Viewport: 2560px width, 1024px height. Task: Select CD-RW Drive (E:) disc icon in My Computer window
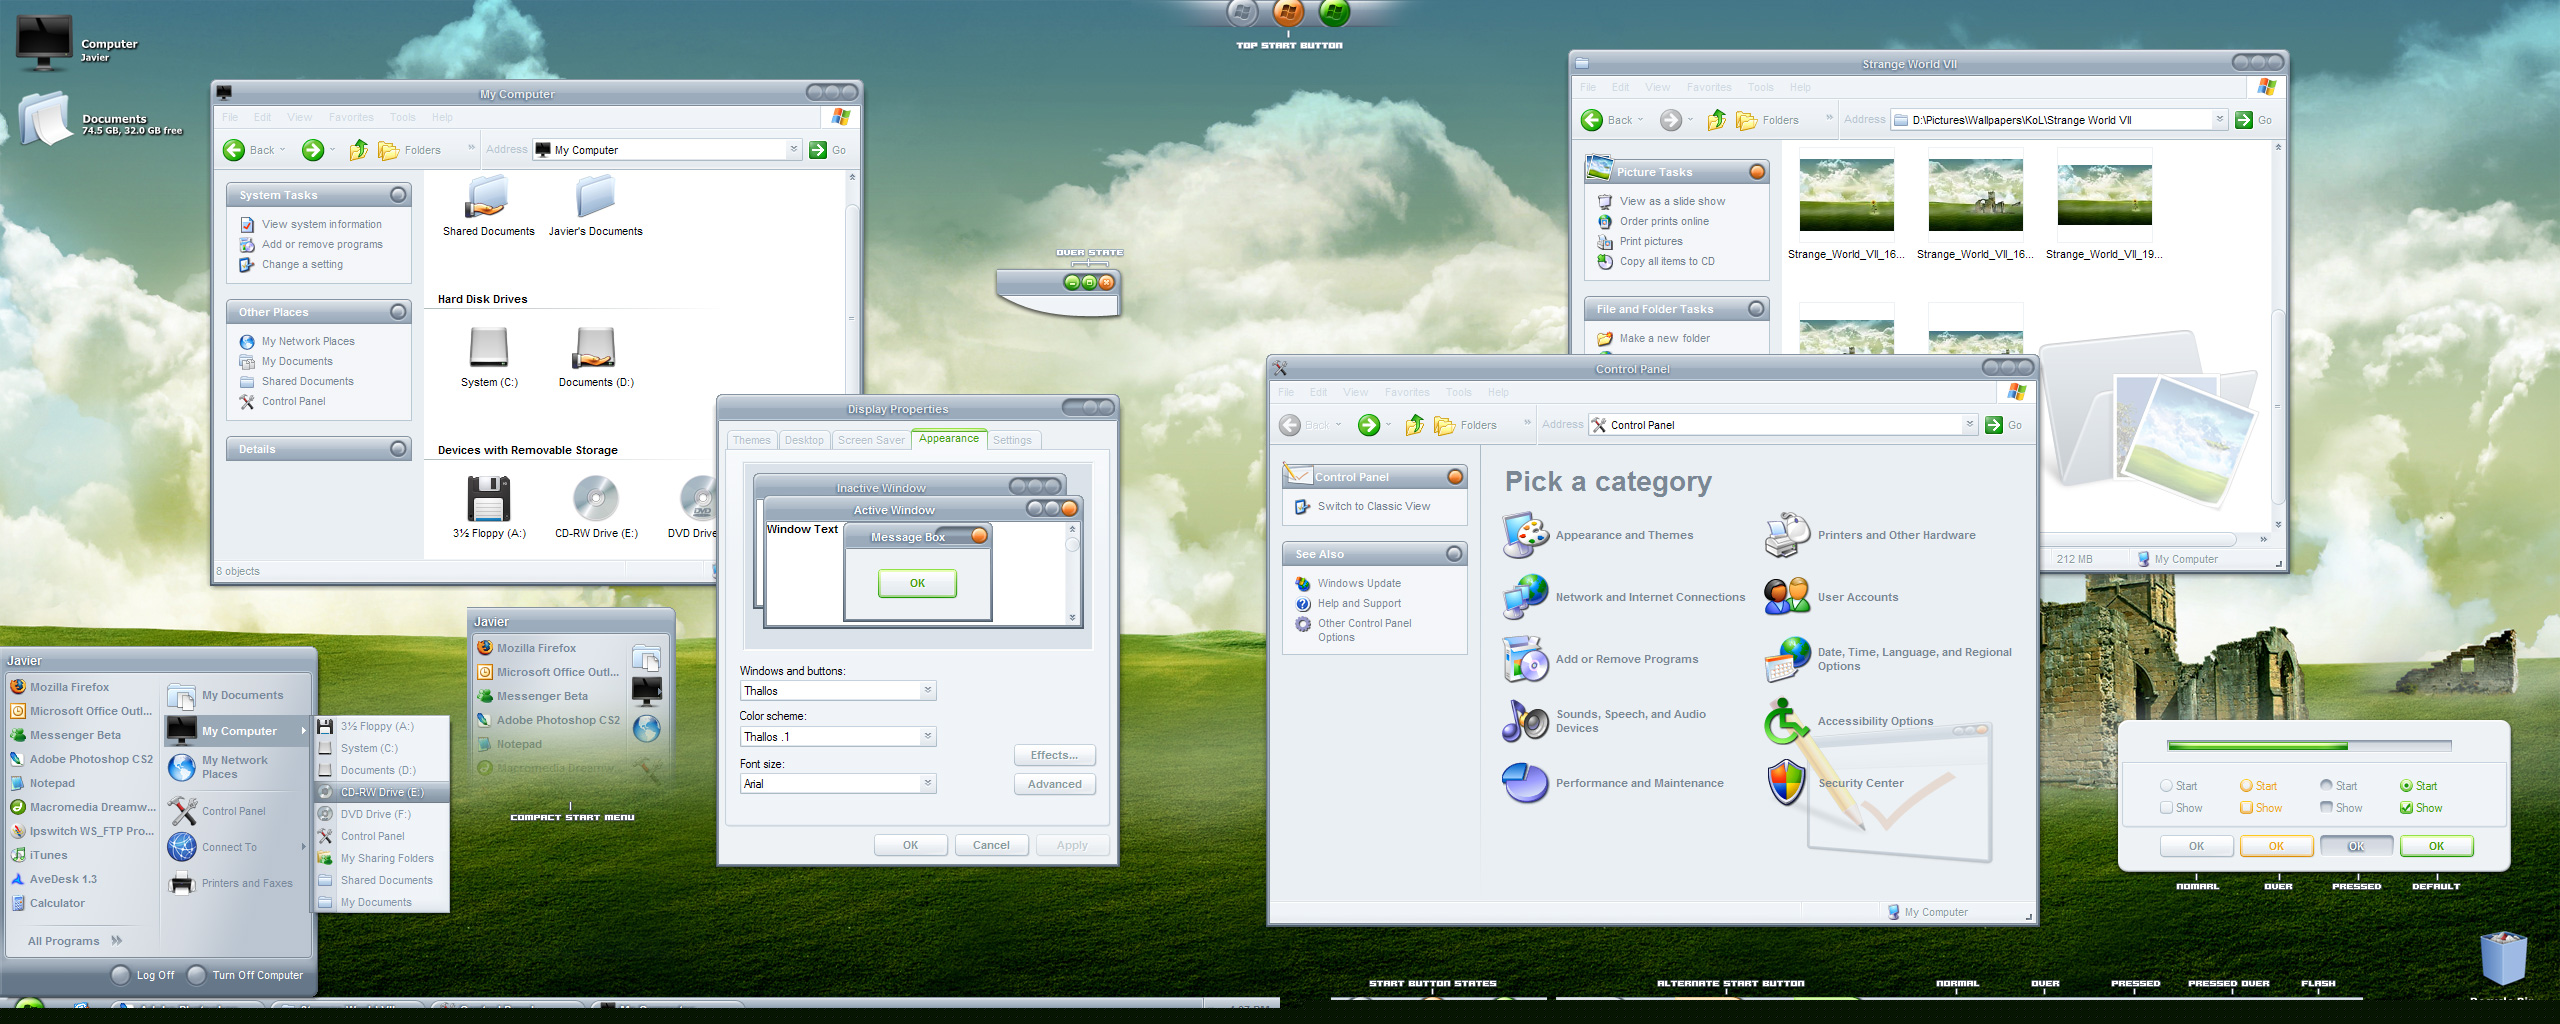point(596,498)
